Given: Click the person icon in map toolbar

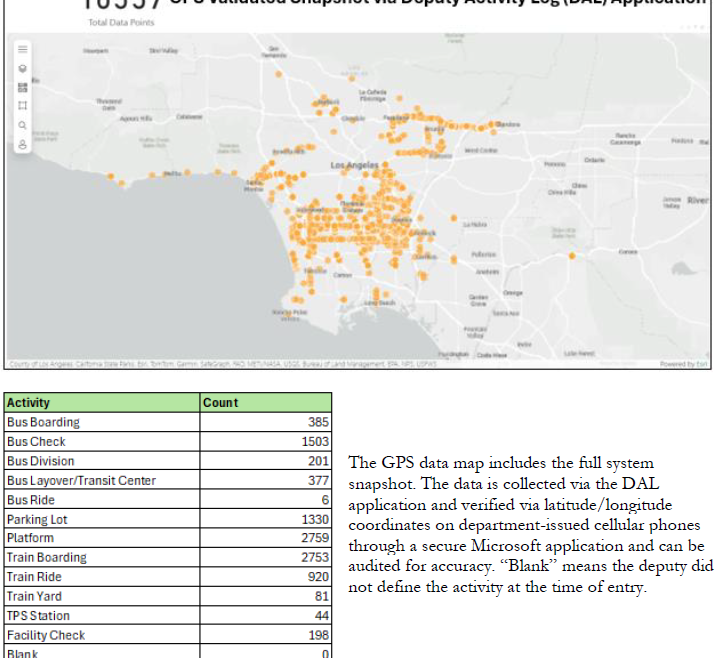Looking at the screenshot, I should pyautogui.click(x=22, y=144).
